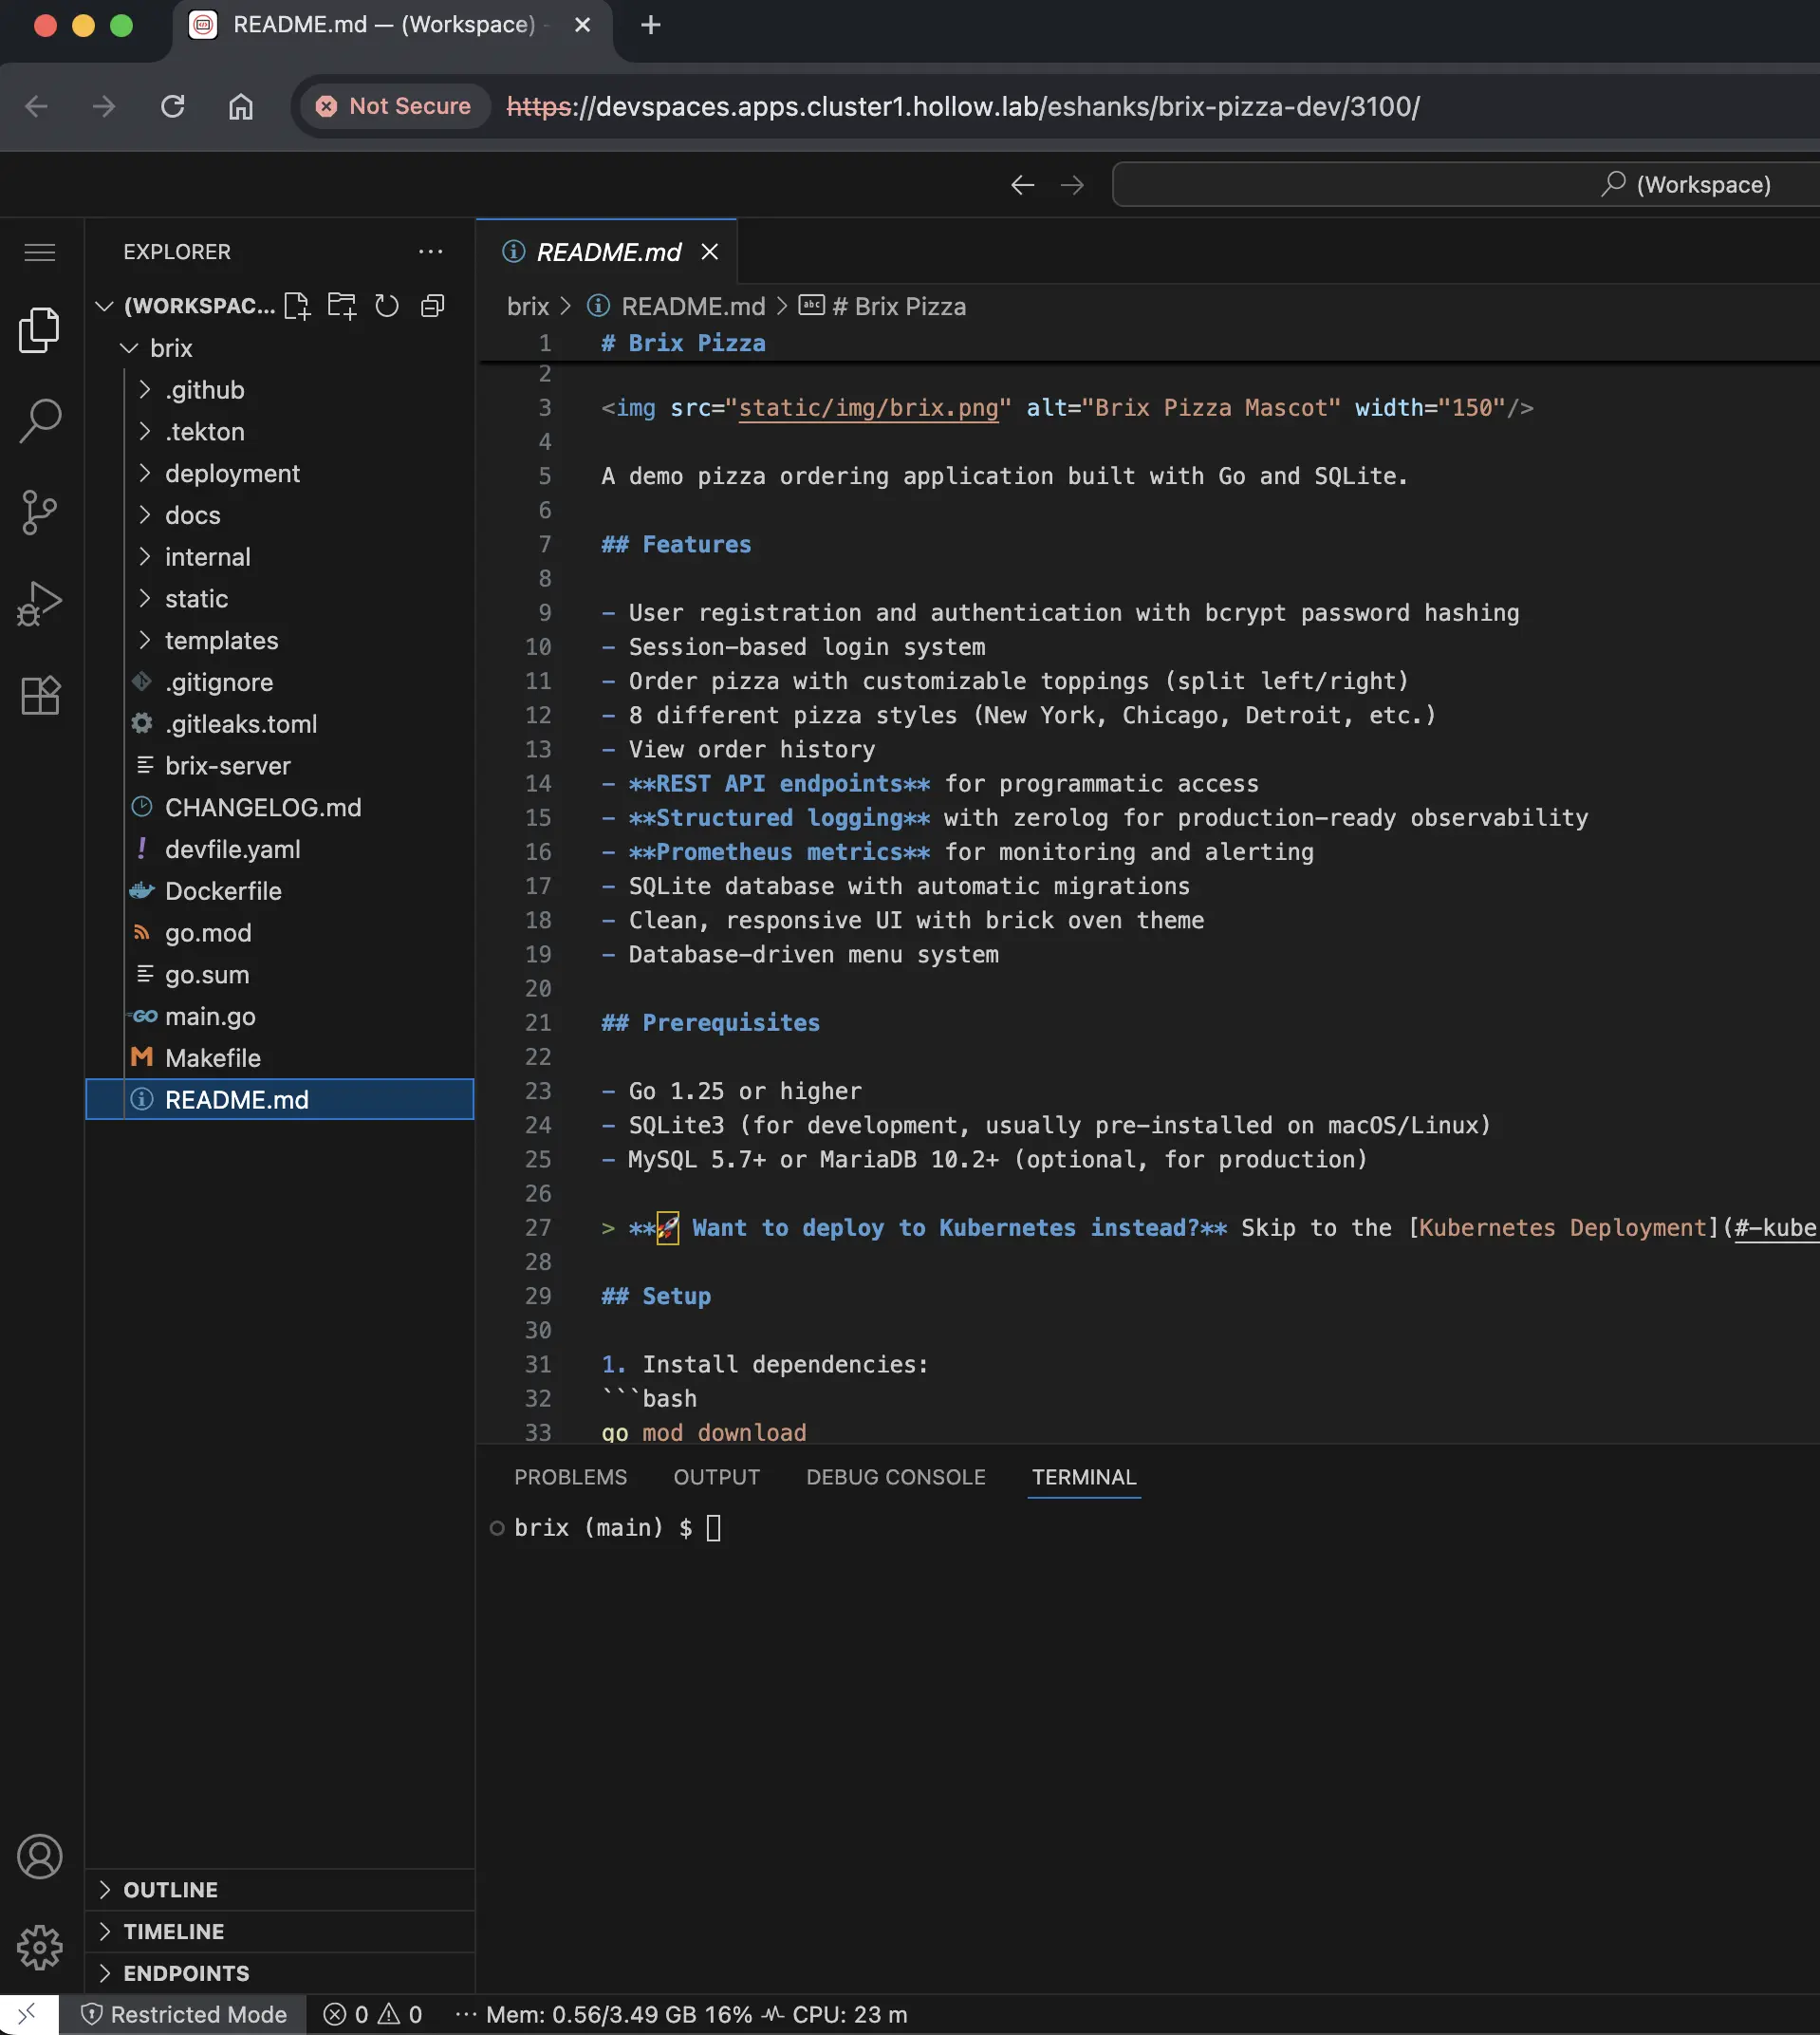Image resolution: width=1820 pixels, height=2035 pixels.
Task: Expand the TIMELINE panel
Action: 280,1931
